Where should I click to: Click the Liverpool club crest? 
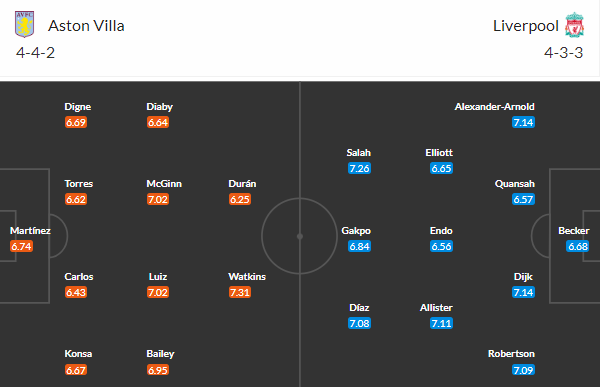pyautogui.click(x=574, y=25)
